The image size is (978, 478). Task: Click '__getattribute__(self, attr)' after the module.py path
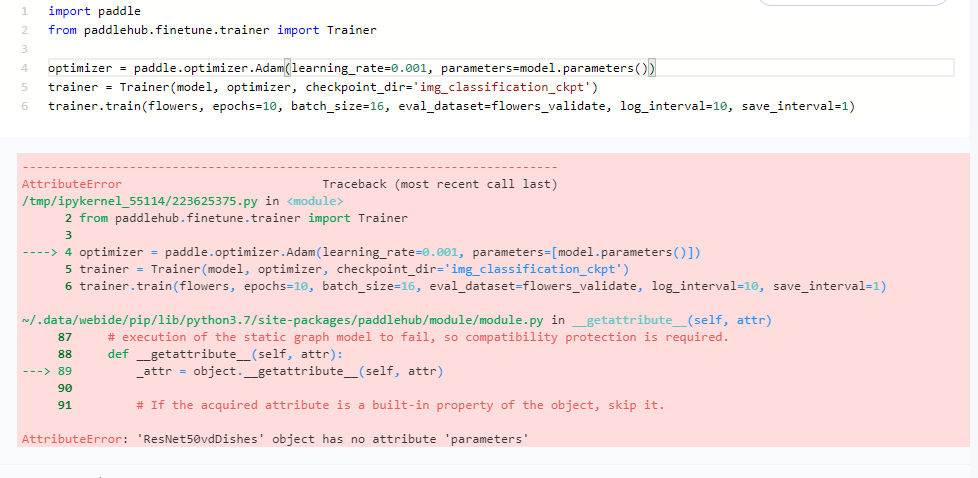pyautogui.click(x=671, y=320)
